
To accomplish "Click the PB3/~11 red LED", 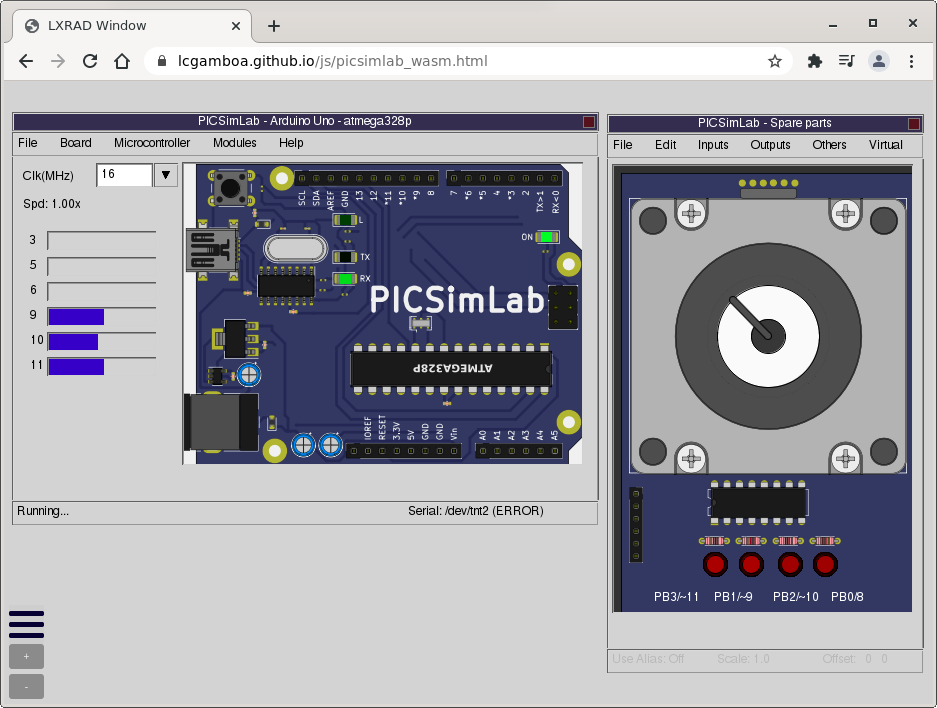I will (x=715, y=565).
